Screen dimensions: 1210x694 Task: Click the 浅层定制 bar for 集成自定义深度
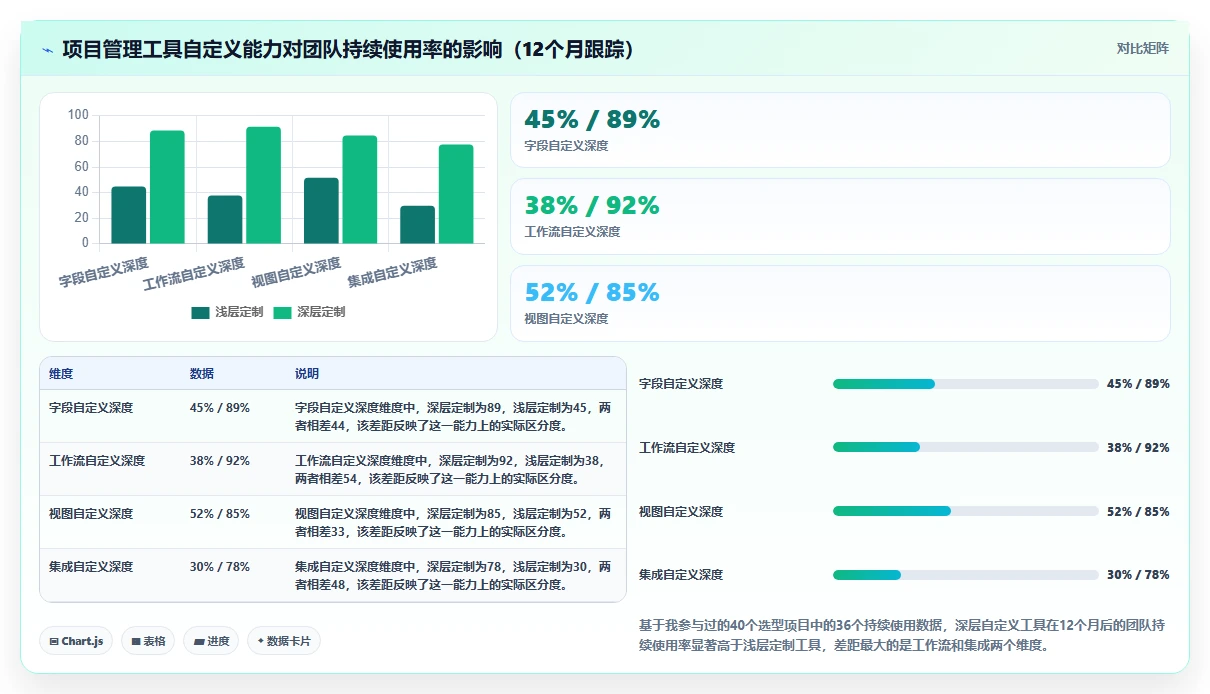point(417,224)
